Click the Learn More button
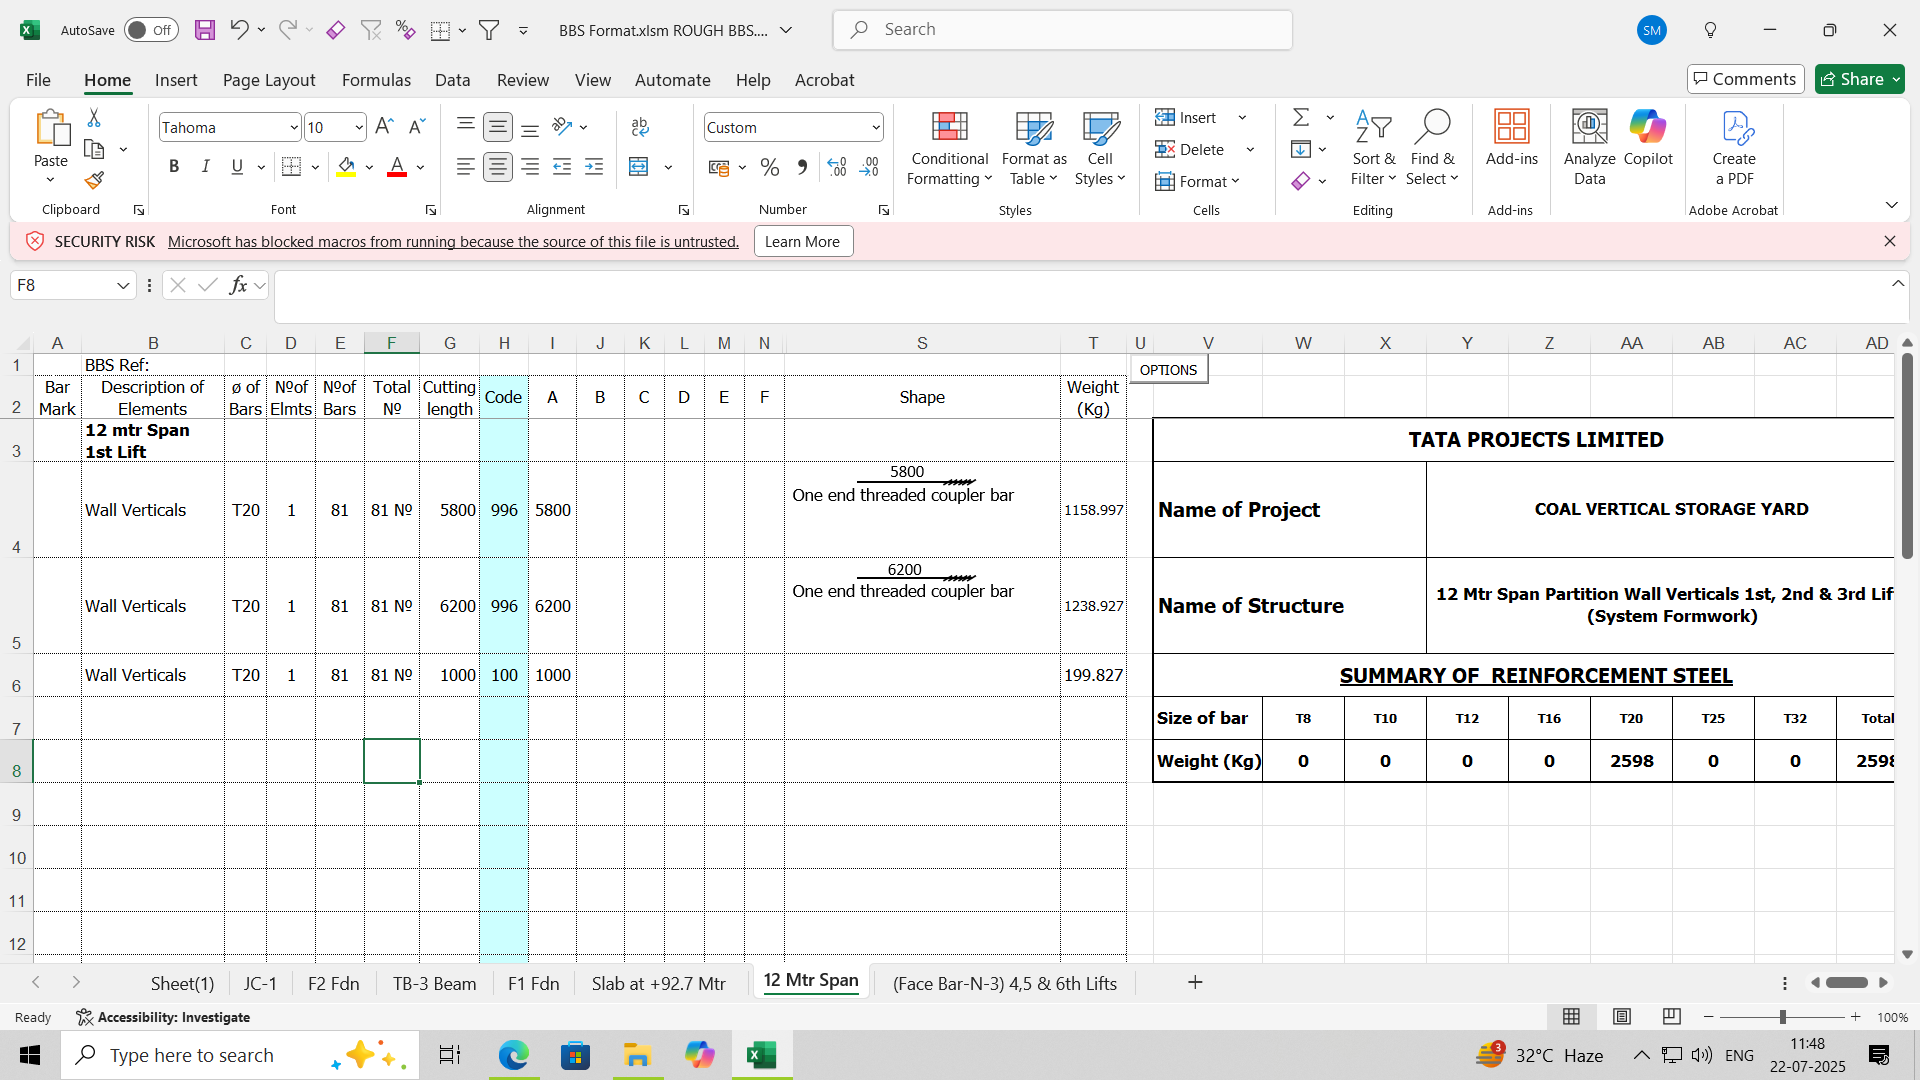Viewport: 1920px width, 1080px height. click(802, 242)
